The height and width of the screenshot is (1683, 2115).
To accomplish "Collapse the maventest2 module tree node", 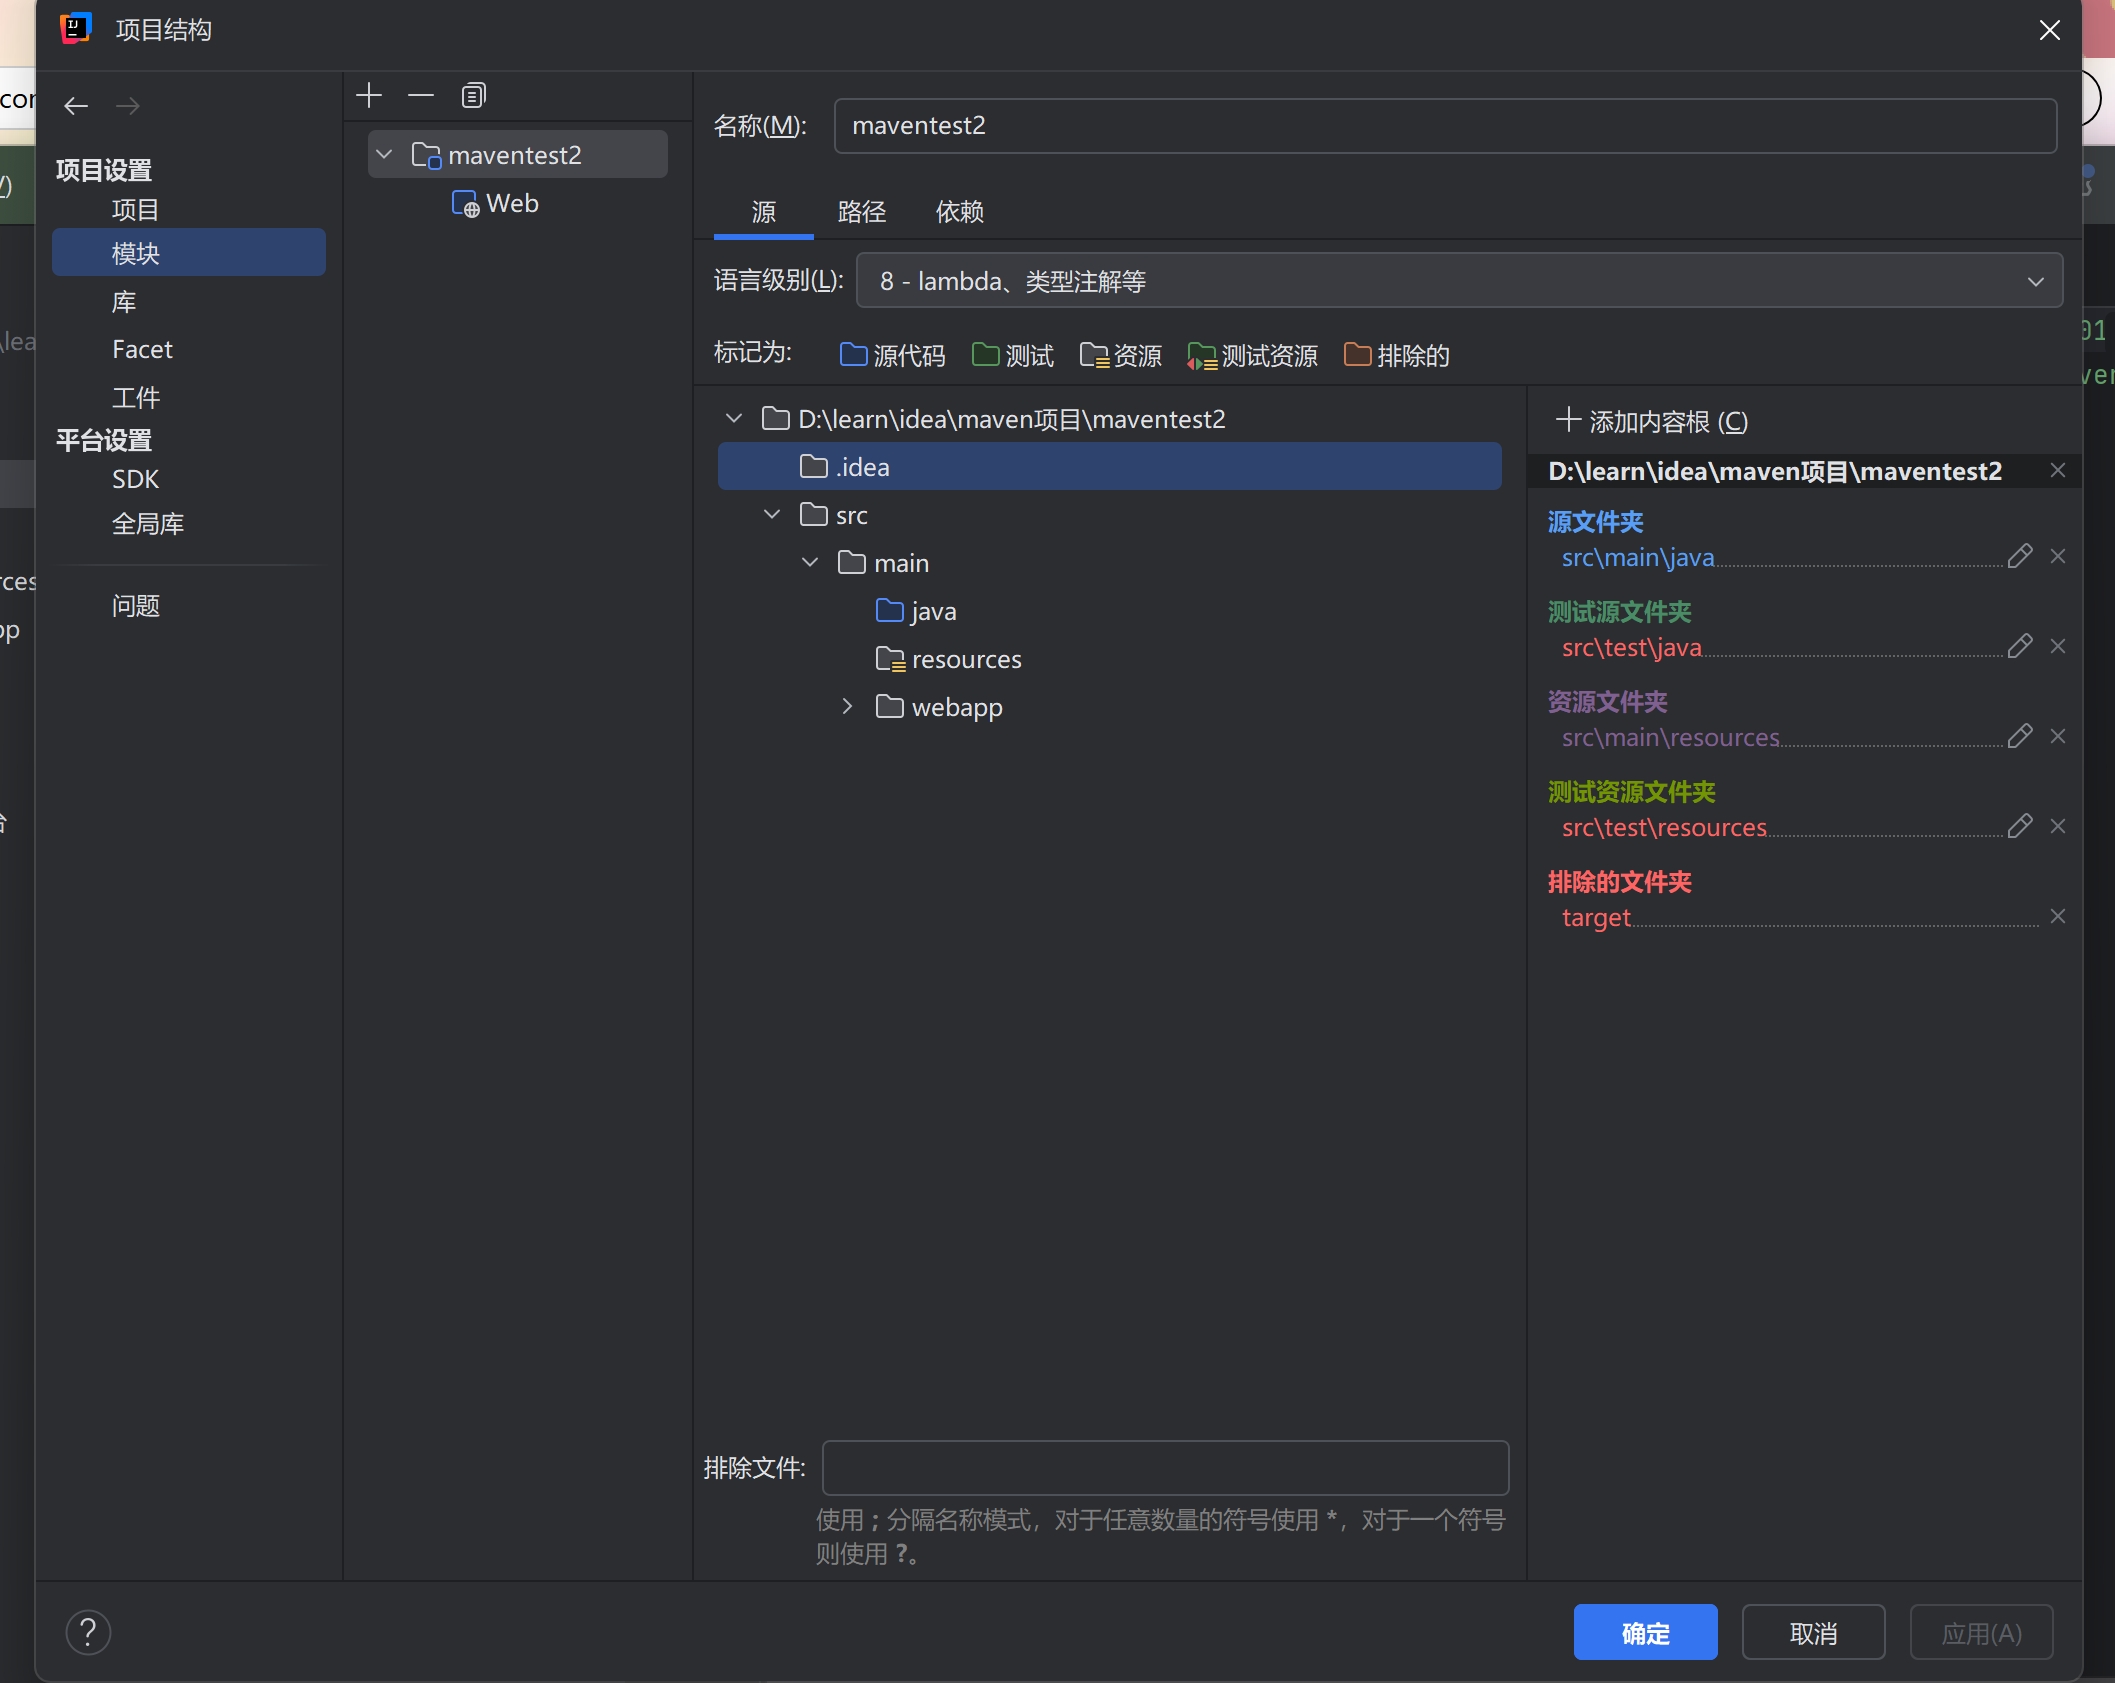I will tap(384, 155).
